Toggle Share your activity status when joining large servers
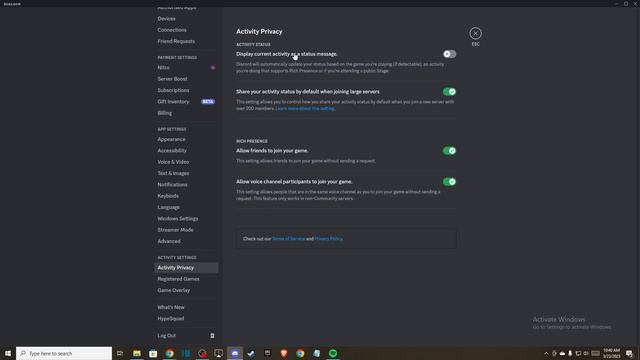 449,91
